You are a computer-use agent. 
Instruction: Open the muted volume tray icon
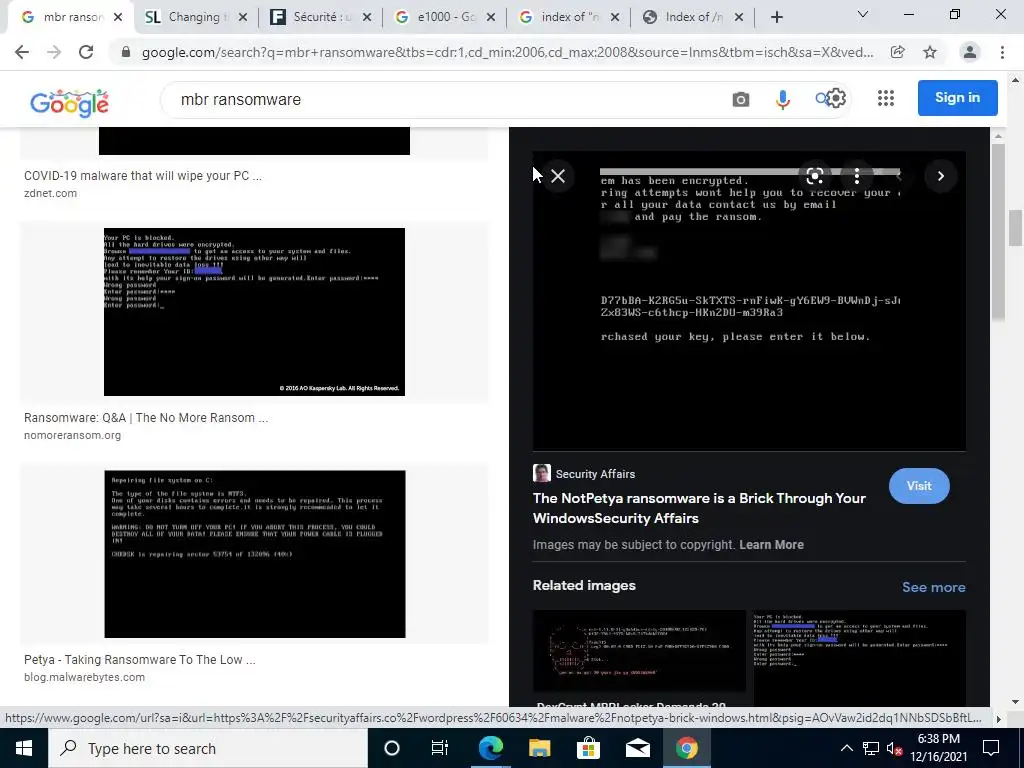(894, 749)
